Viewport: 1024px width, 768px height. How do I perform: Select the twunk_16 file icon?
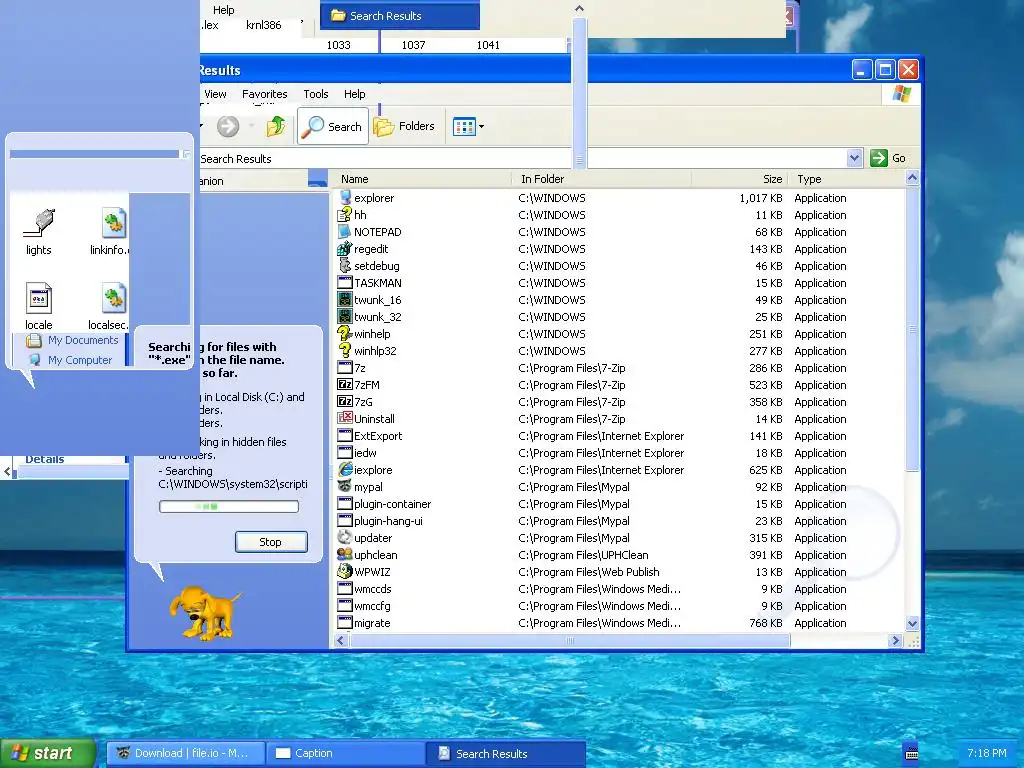pos(345,299)
